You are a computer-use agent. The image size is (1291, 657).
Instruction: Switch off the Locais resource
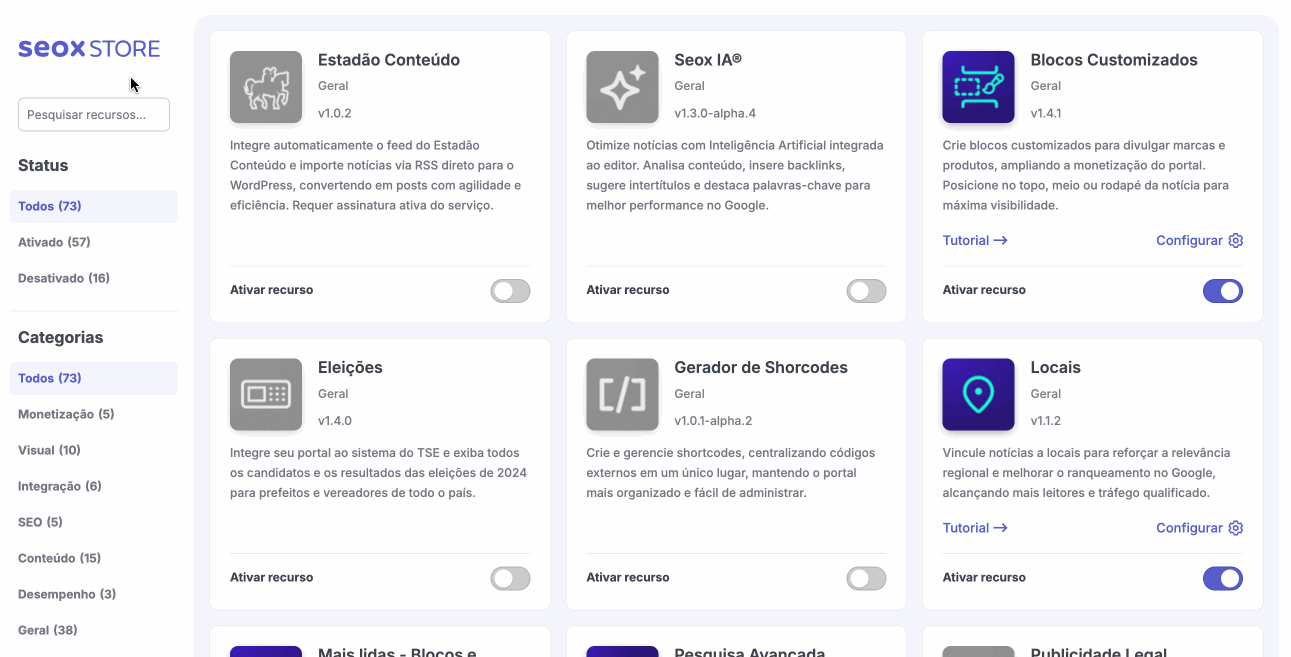click(x=1222, y=578)
